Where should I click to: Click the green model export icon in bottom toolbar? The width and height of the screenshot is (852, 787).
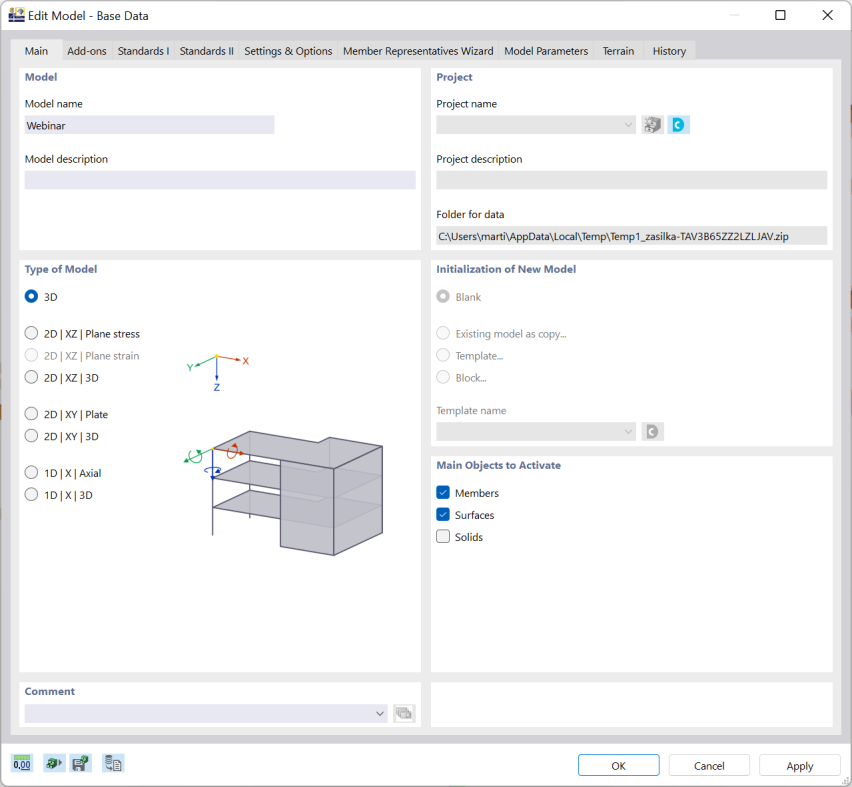[53, 763]
